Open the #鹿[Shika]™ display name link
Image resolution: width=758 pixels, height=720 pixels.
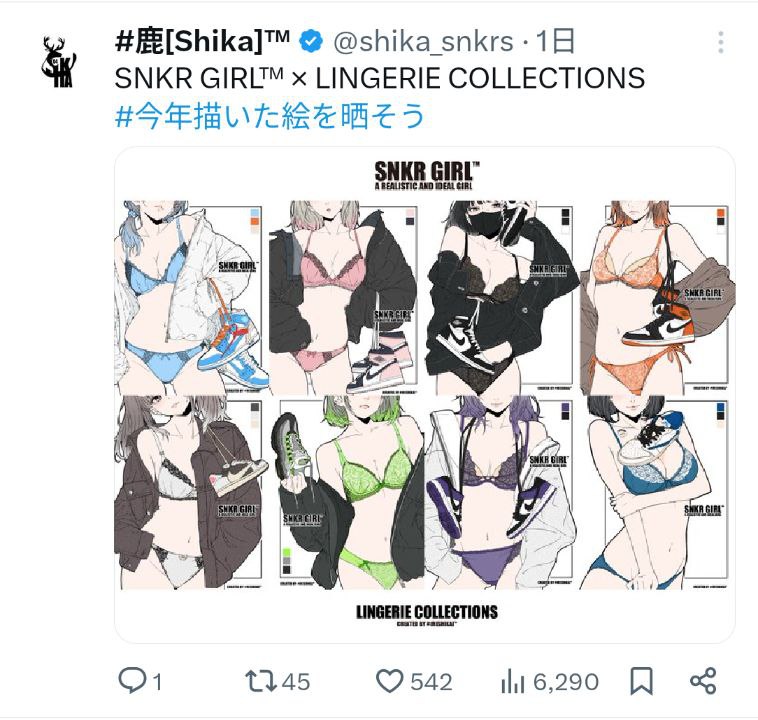(203, 41)
